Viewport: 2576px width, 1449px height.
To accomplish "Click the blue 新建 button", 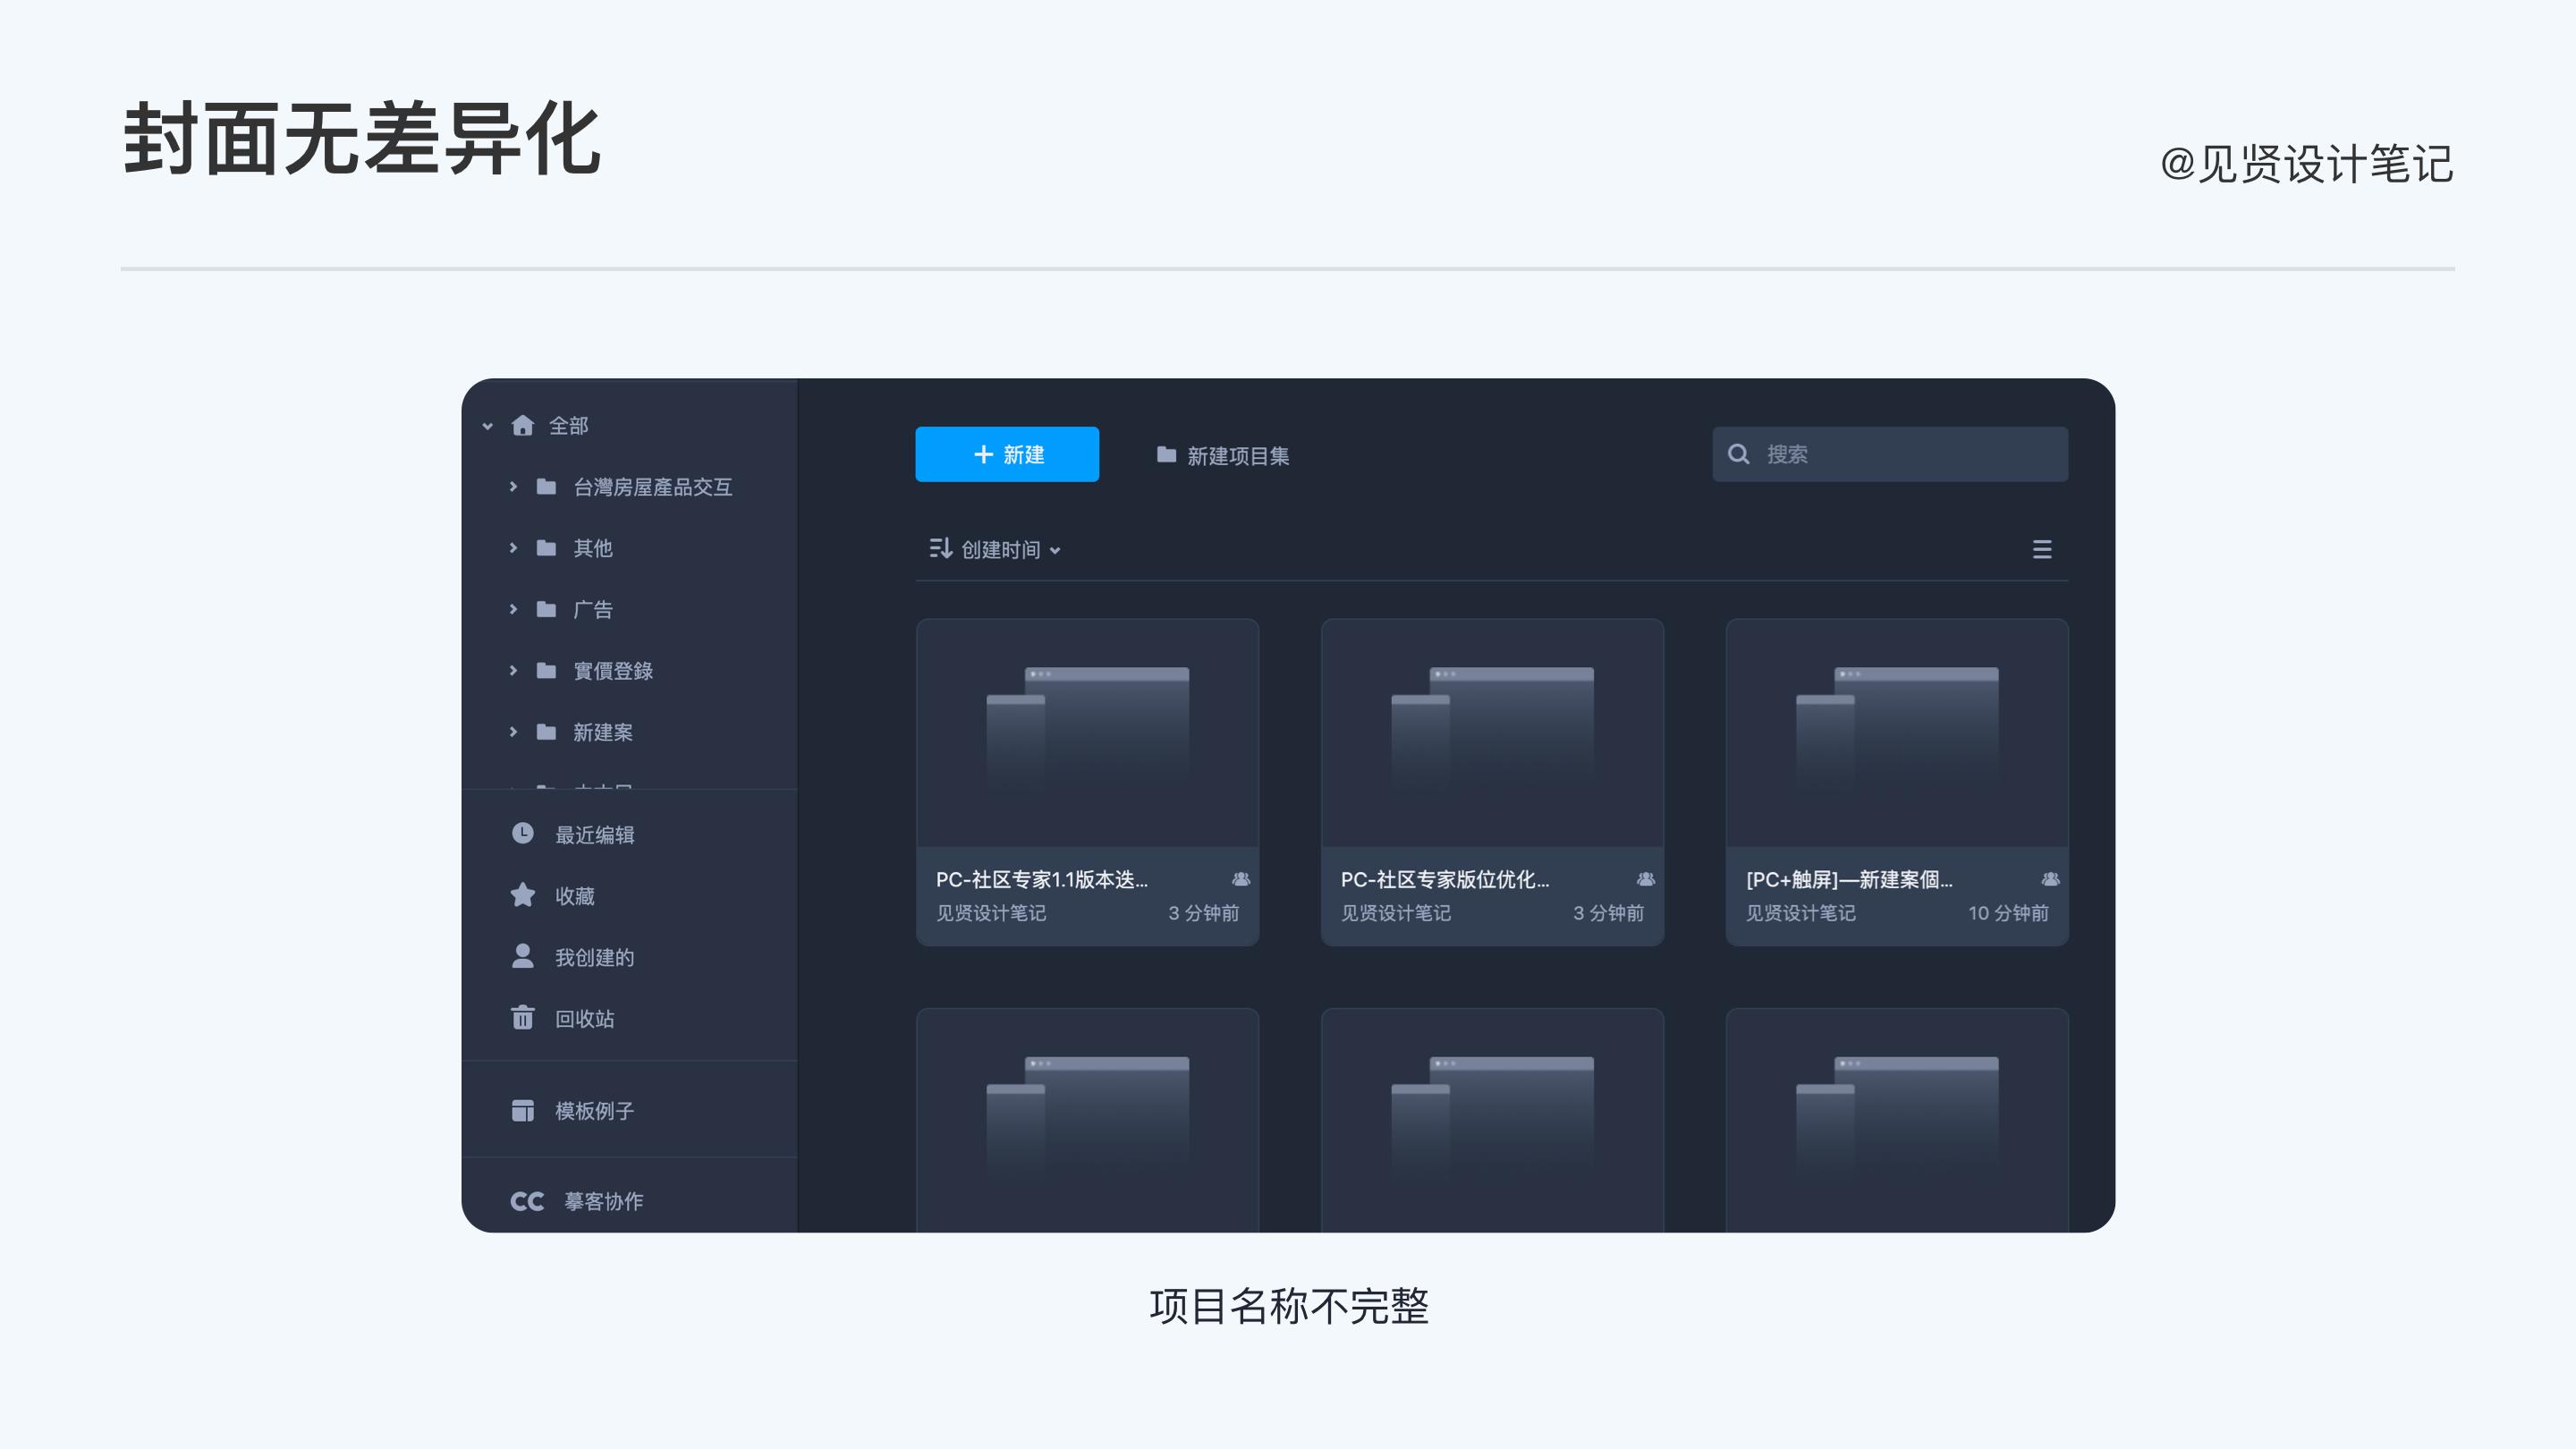I will point(1007,454).
